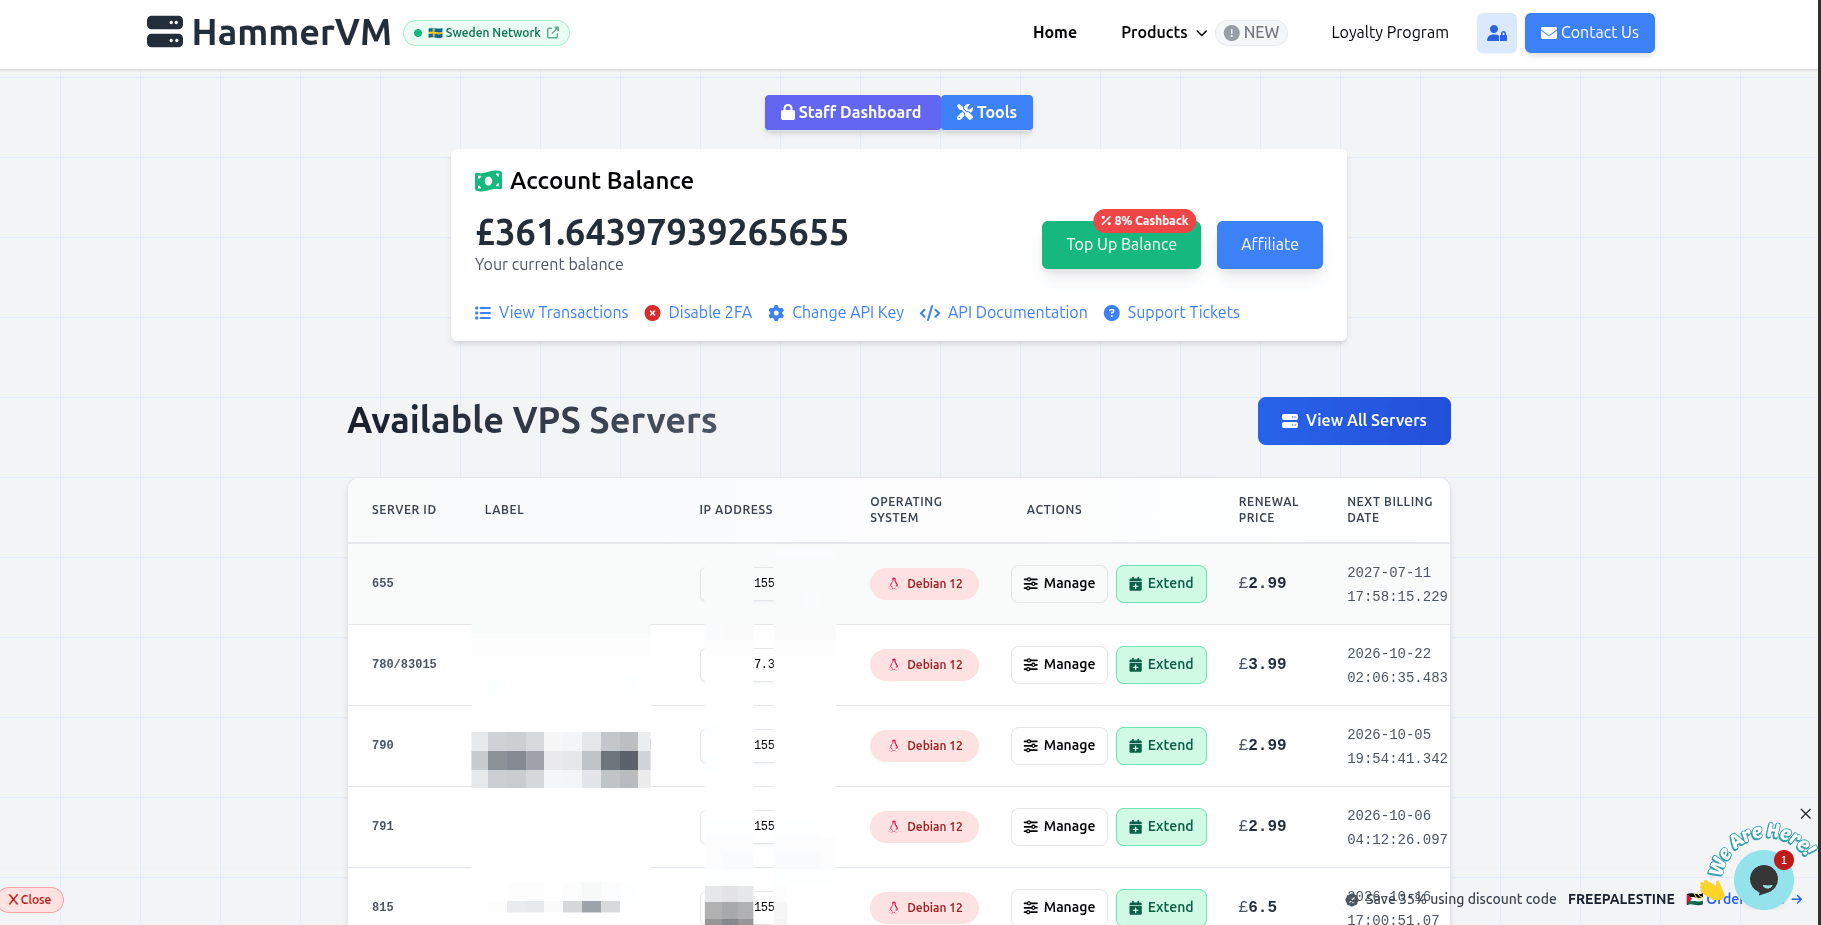Click Debian 12 badge for server 791
This screenshot has width=1821, height=925.
point(924,827)
